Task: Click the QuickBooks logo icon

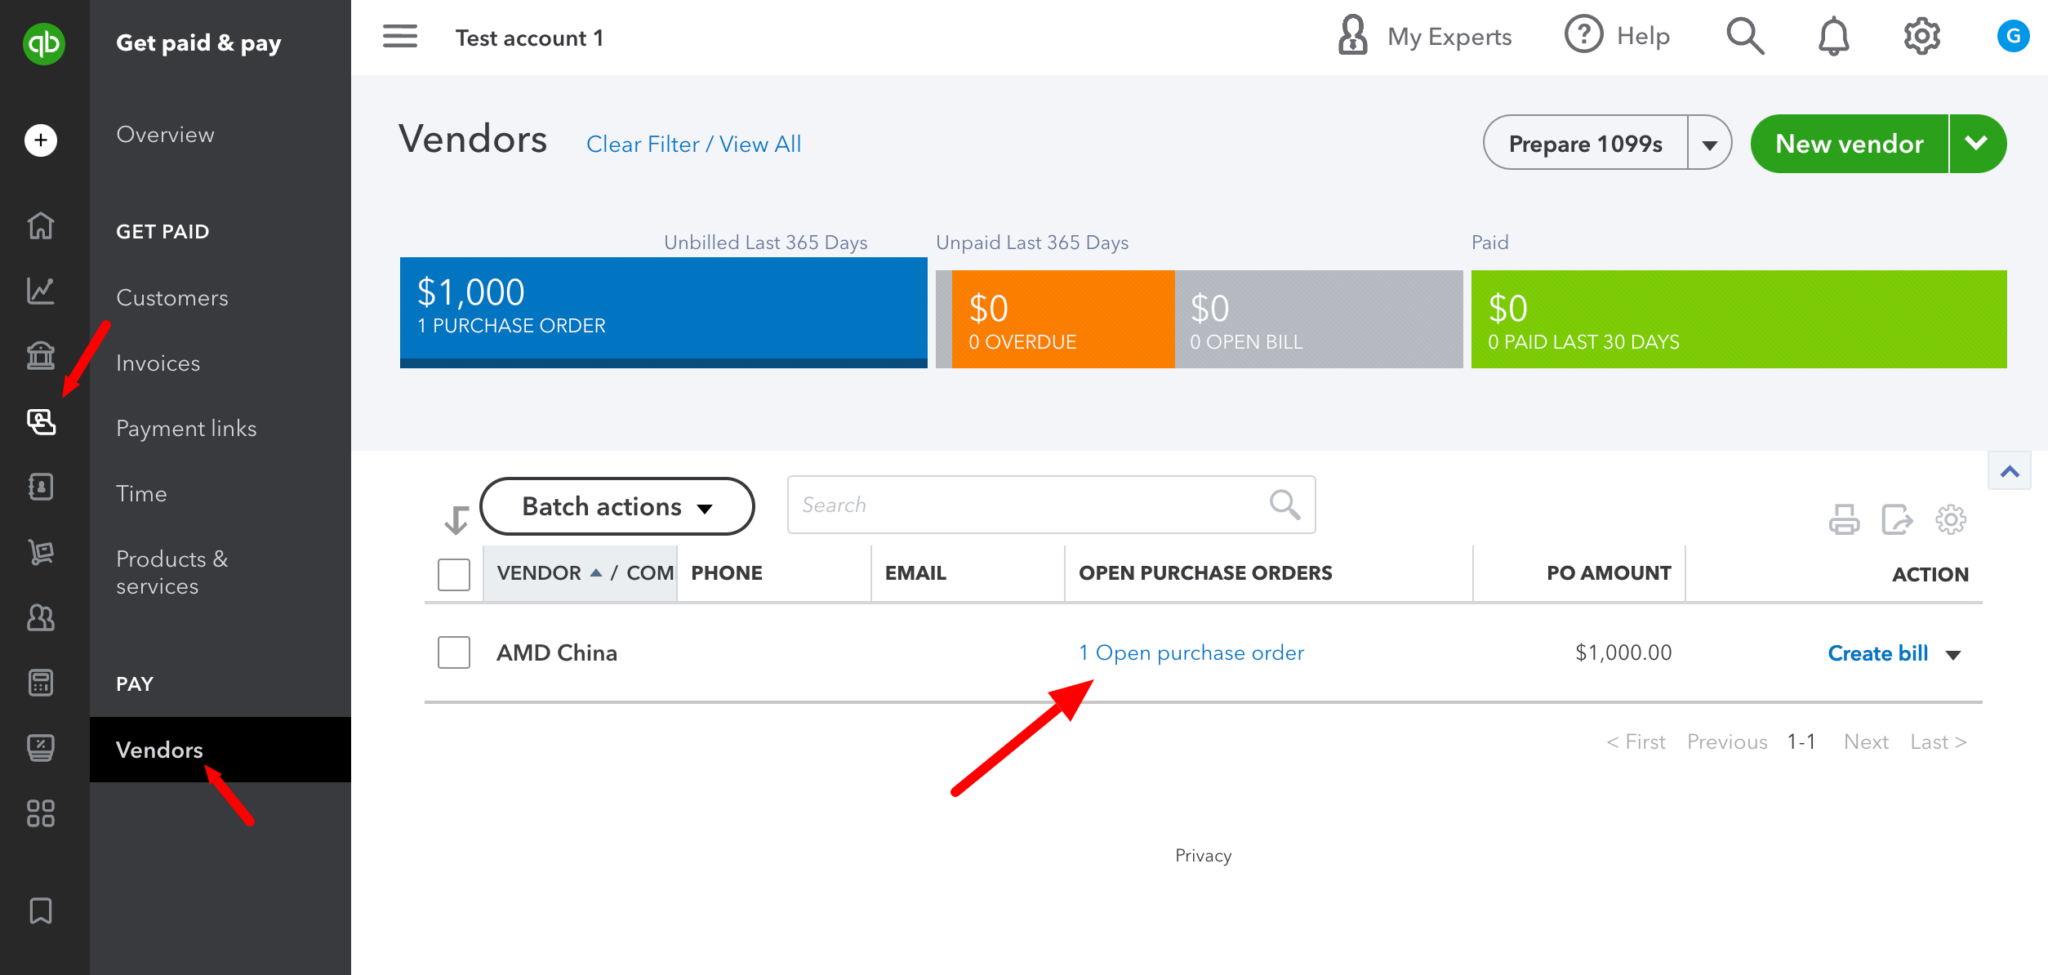Action: [44, 43]
